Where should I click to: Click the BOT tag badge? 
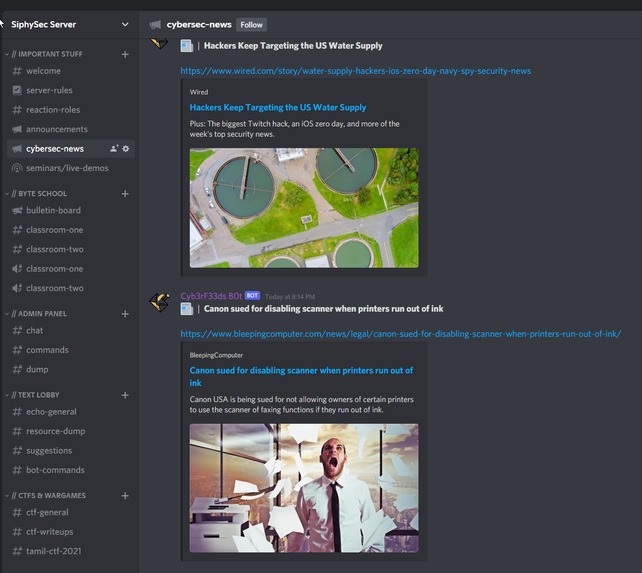(252, 296)
